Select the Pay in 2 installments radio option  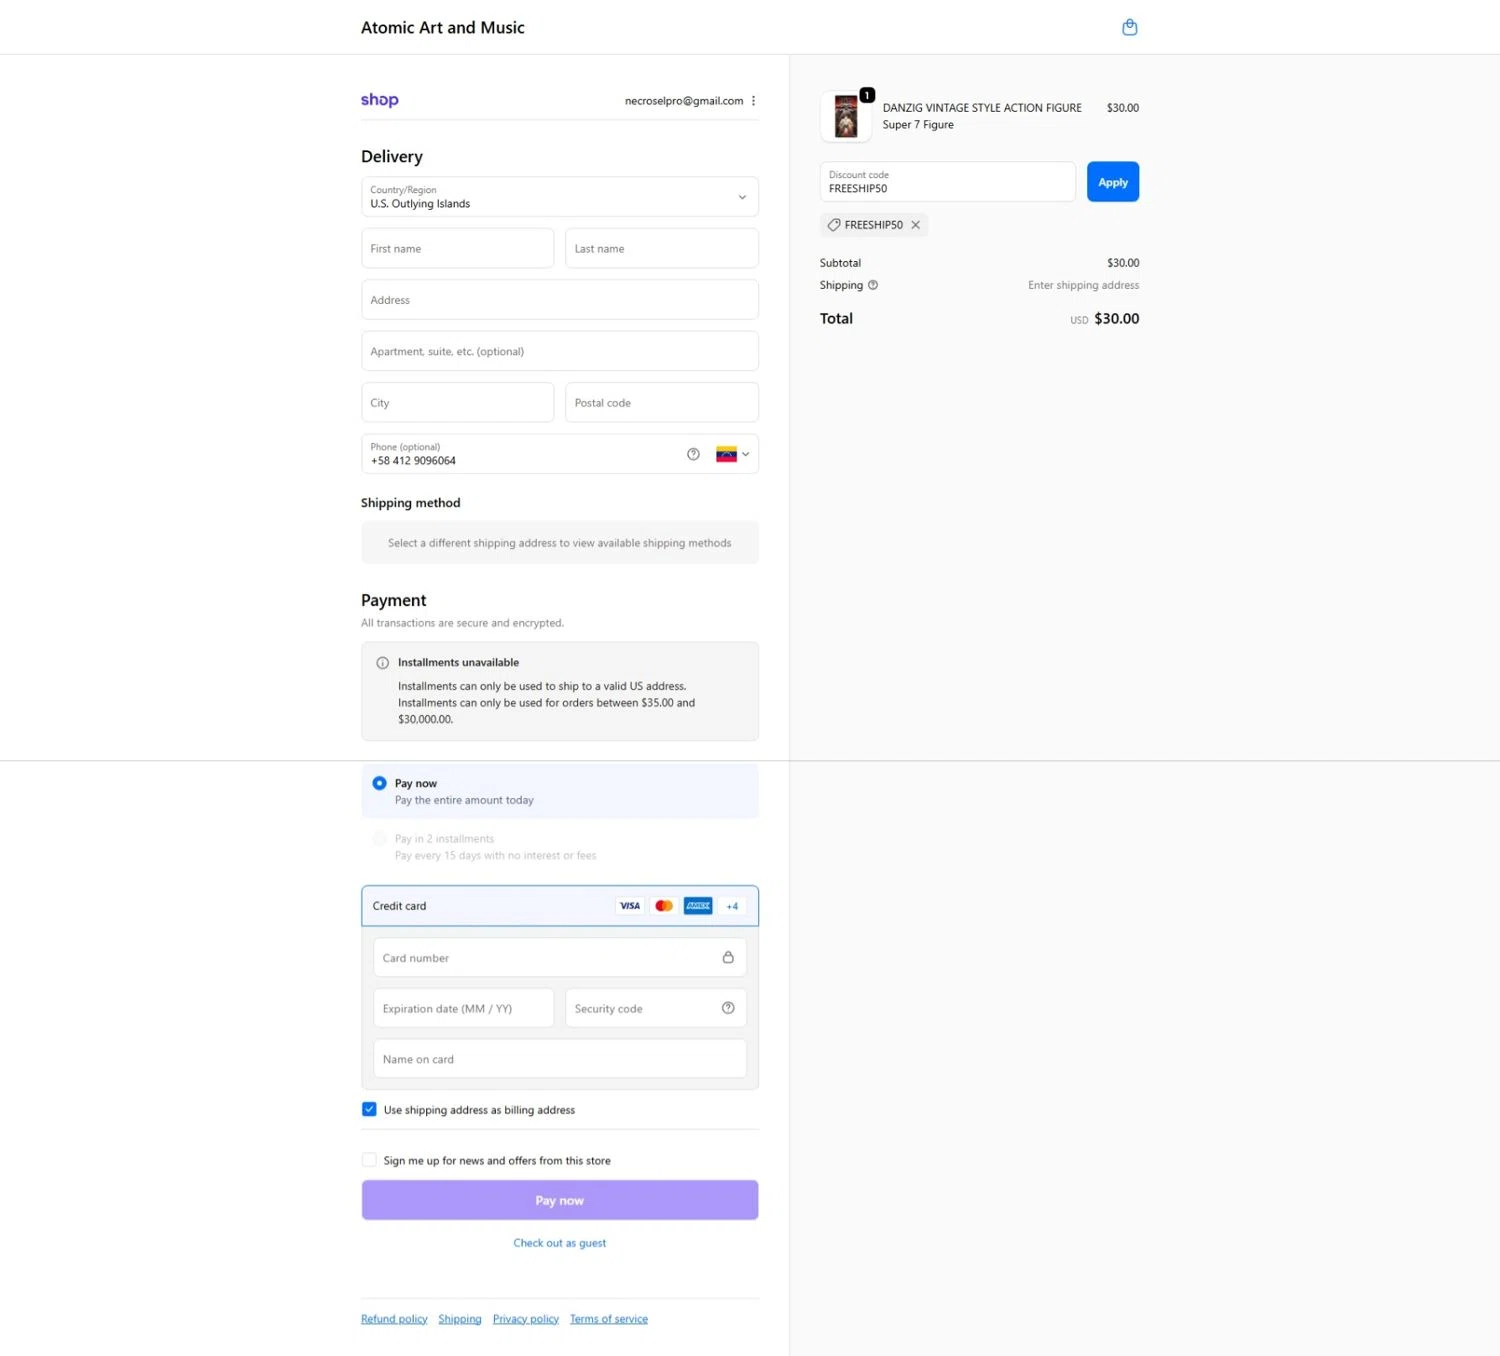379,838
